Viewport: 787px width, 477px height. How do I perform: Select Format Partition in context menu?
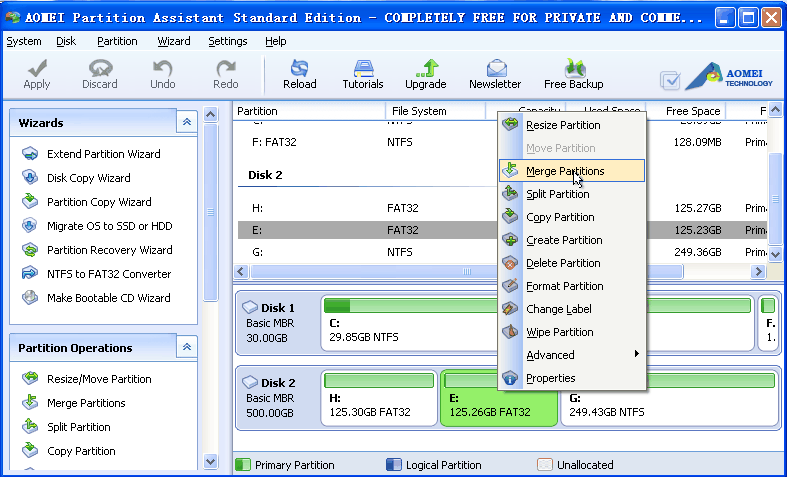572,286
